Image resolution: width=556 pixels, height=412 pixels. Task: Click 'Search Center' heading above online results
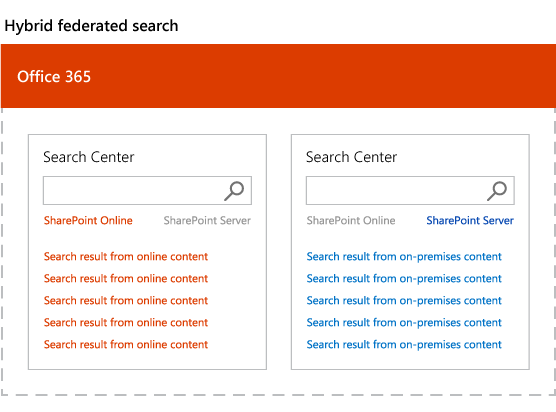(89, 157)
